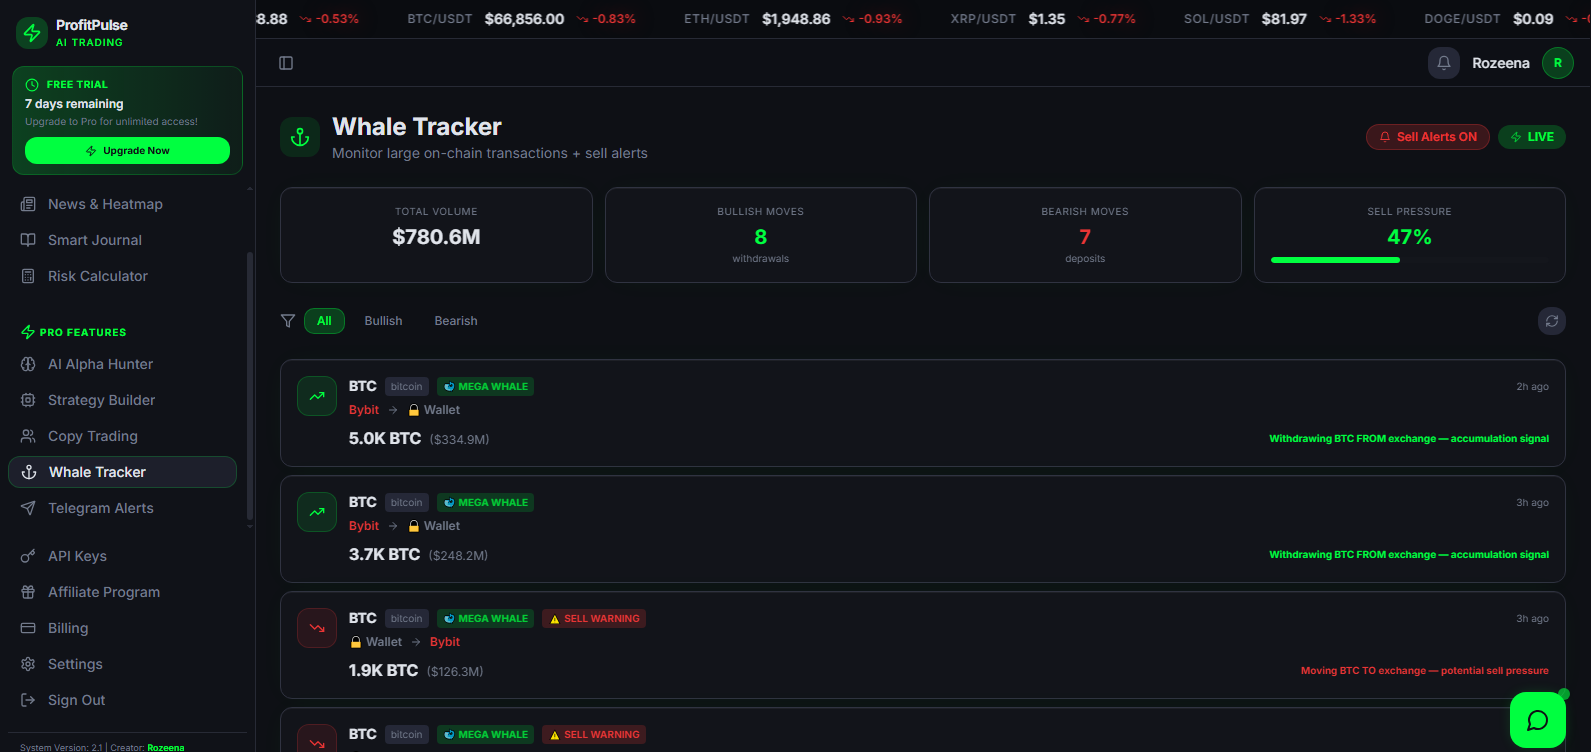Open Telegram Alerts settings

[x=122, y=508]
